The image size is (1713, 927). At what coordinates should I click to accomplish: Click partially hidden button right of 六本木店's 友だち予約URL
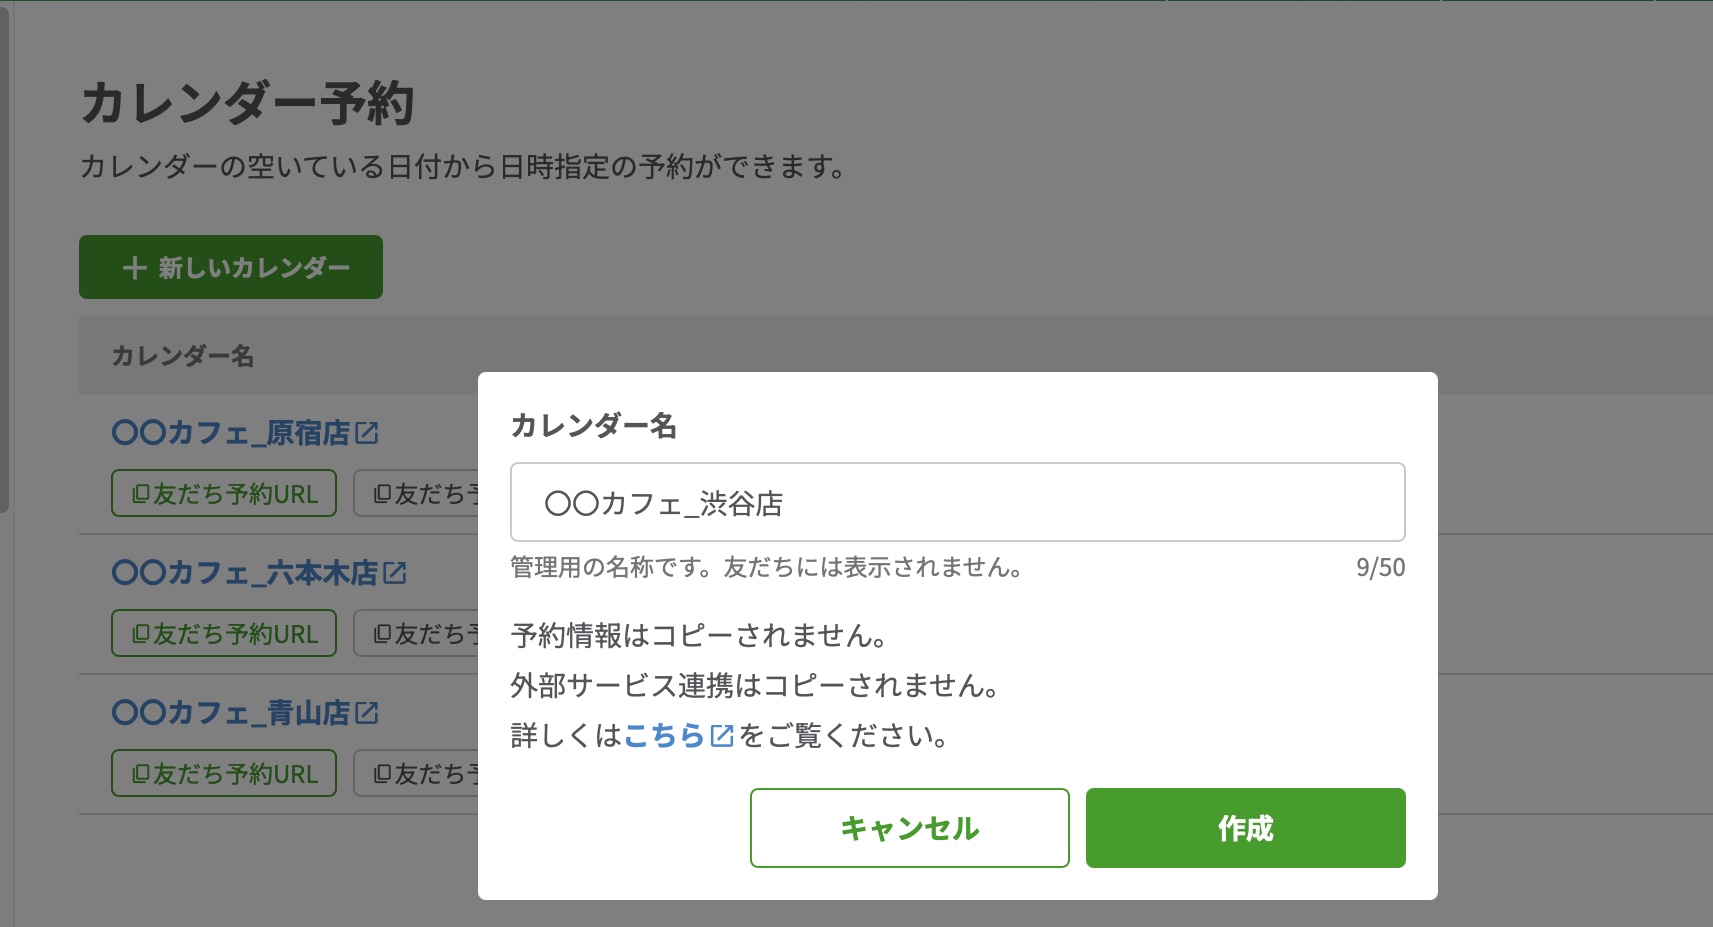pos(416,634)
